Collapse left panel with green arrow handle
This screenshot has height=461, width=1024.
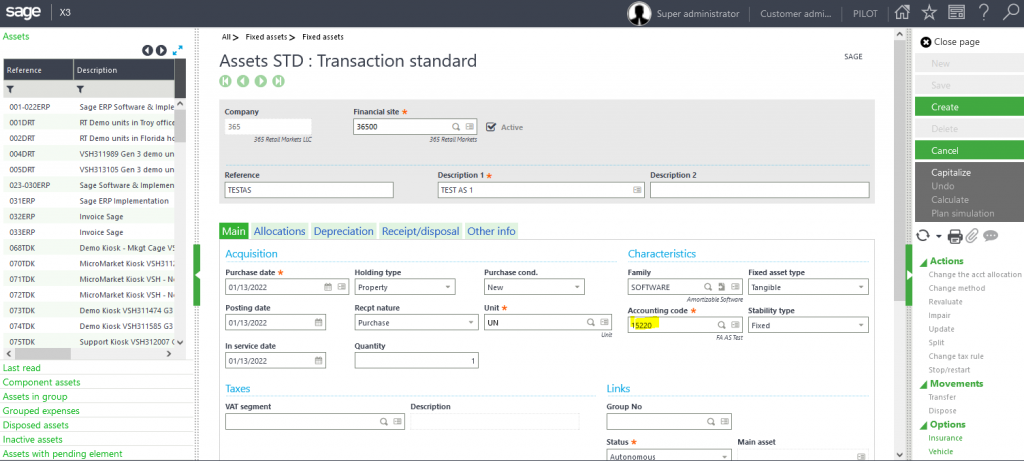197,276
